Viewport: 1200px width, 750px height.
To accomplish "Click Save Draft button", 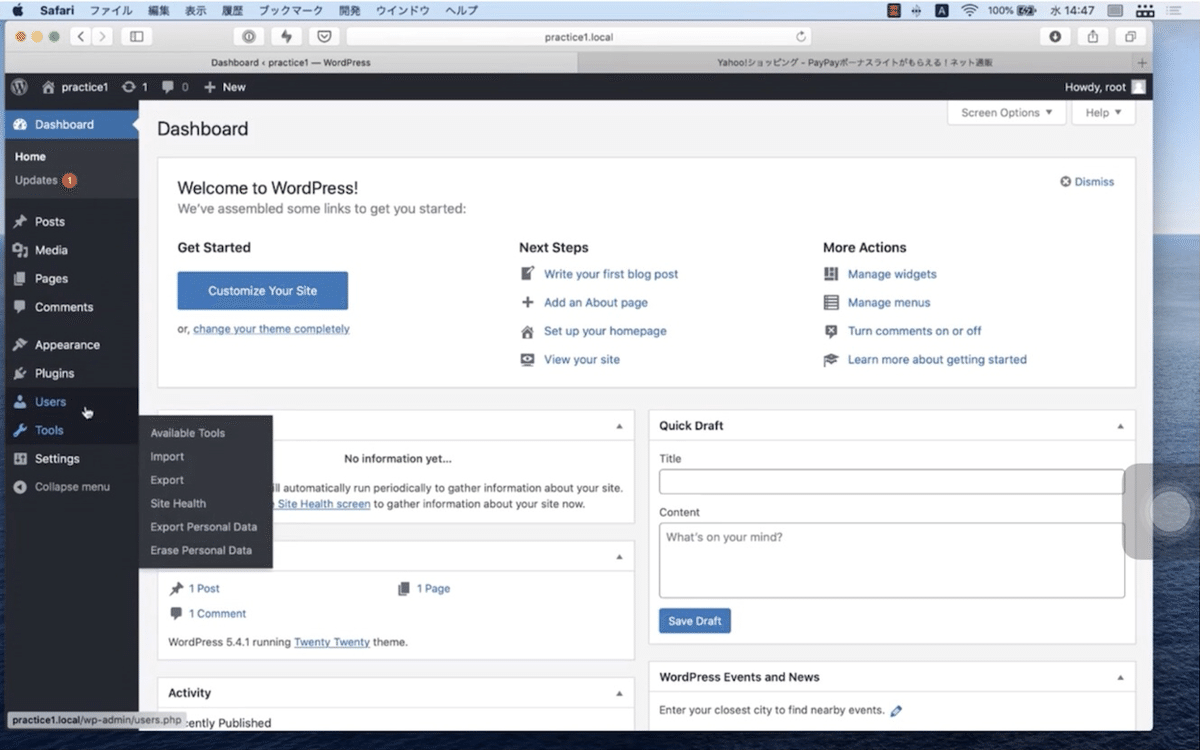I will (x=695, y=621).
